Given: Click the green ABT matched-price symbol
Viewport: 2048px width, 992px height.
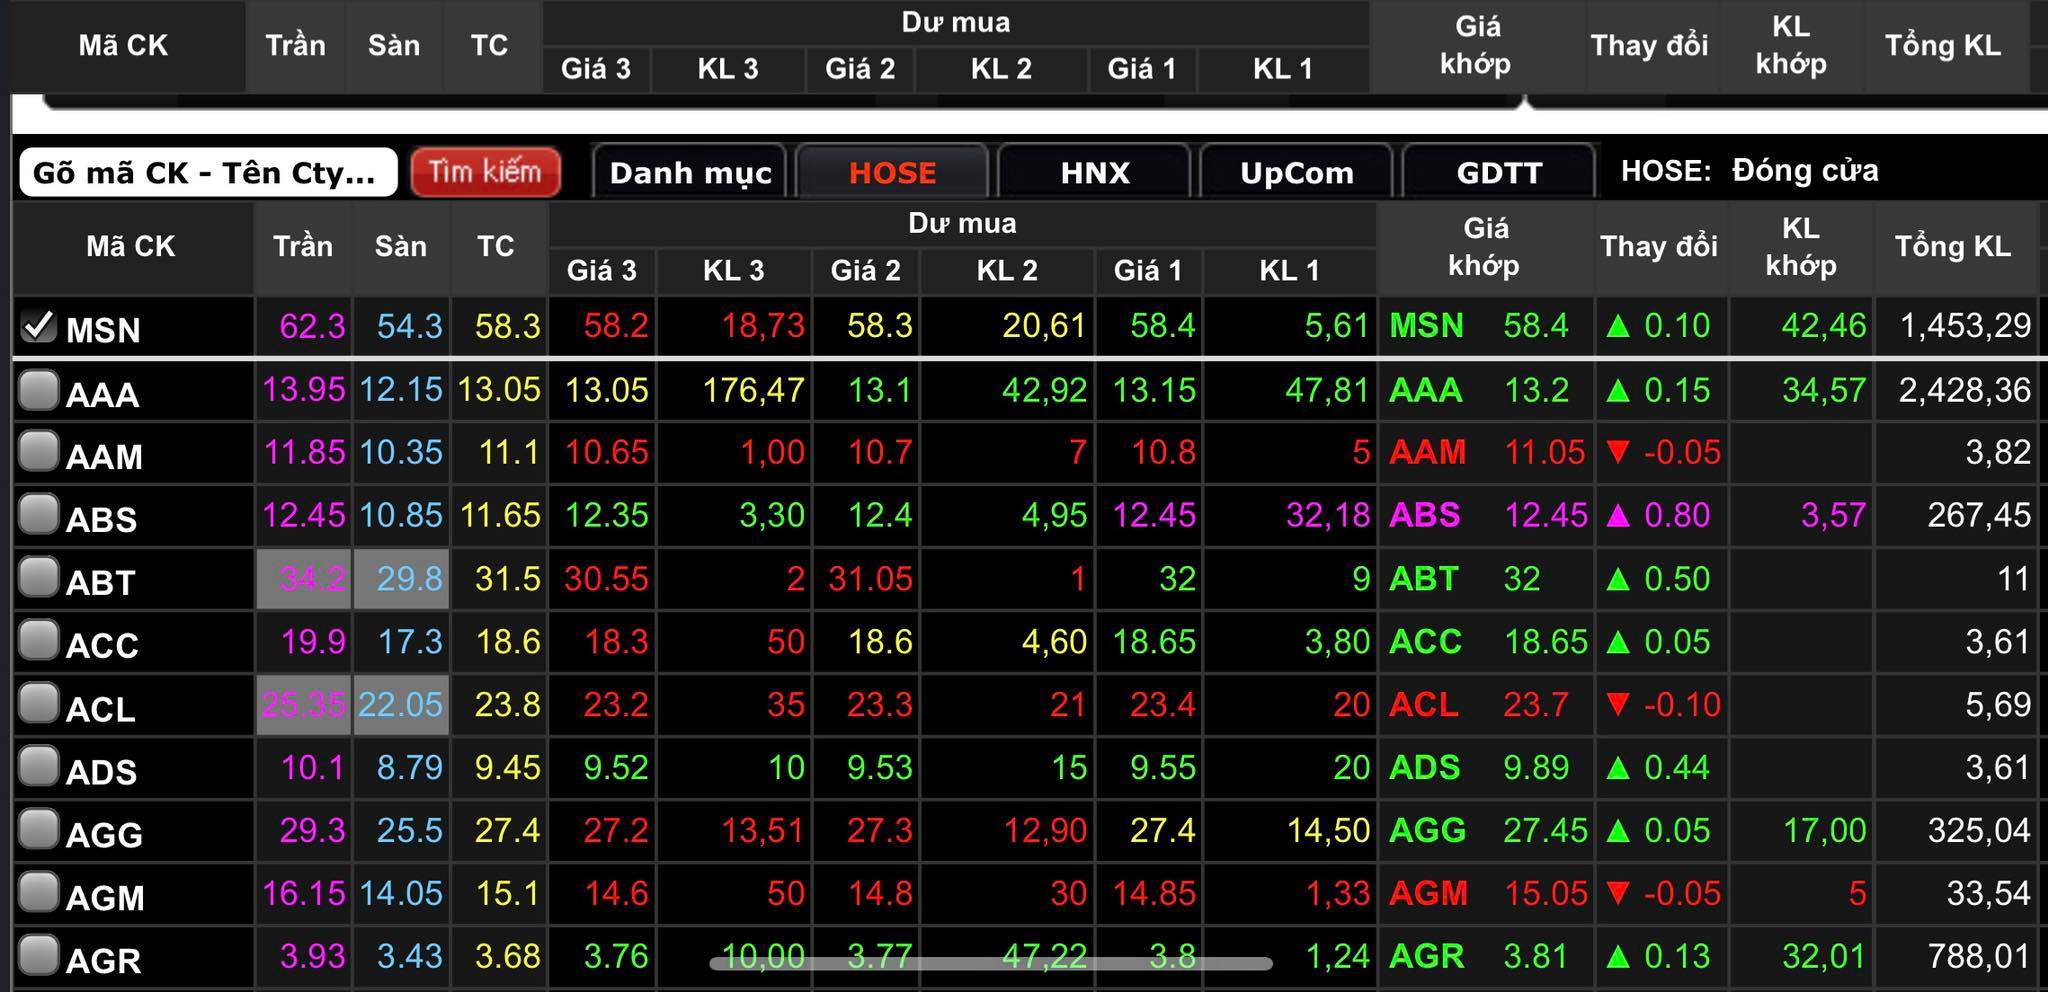Looking at the screenshot, I should [x=1424, y=578].
